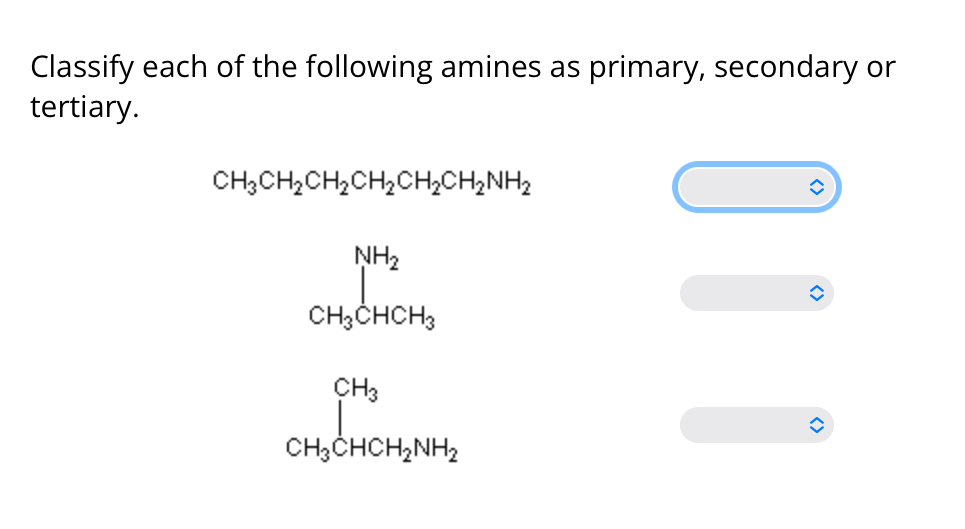The height and width of the screenshot is (529, 965).
Task: Click the chevron arrows on the second dropdown
Action: (x=816, y=293)
